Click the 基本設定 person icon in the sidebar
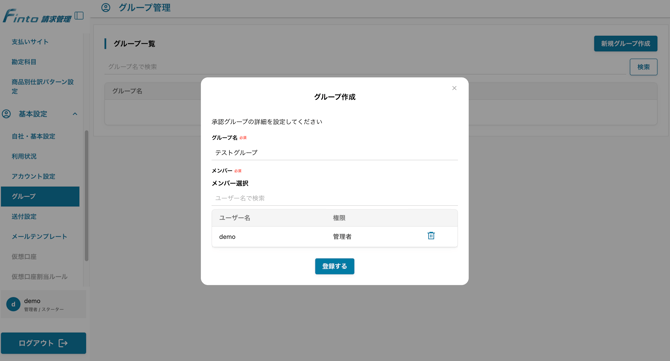 6,114
